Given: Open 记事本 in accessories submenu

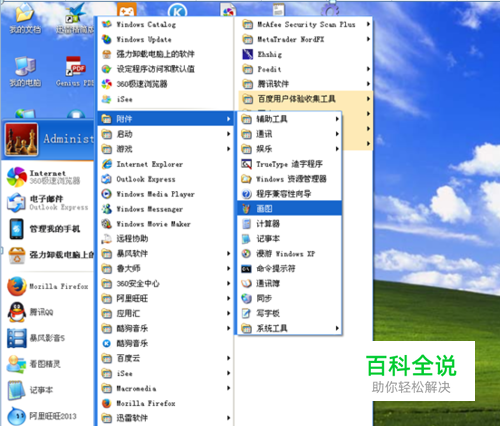Looking at the screenshot, I should (x=289, y=239).
